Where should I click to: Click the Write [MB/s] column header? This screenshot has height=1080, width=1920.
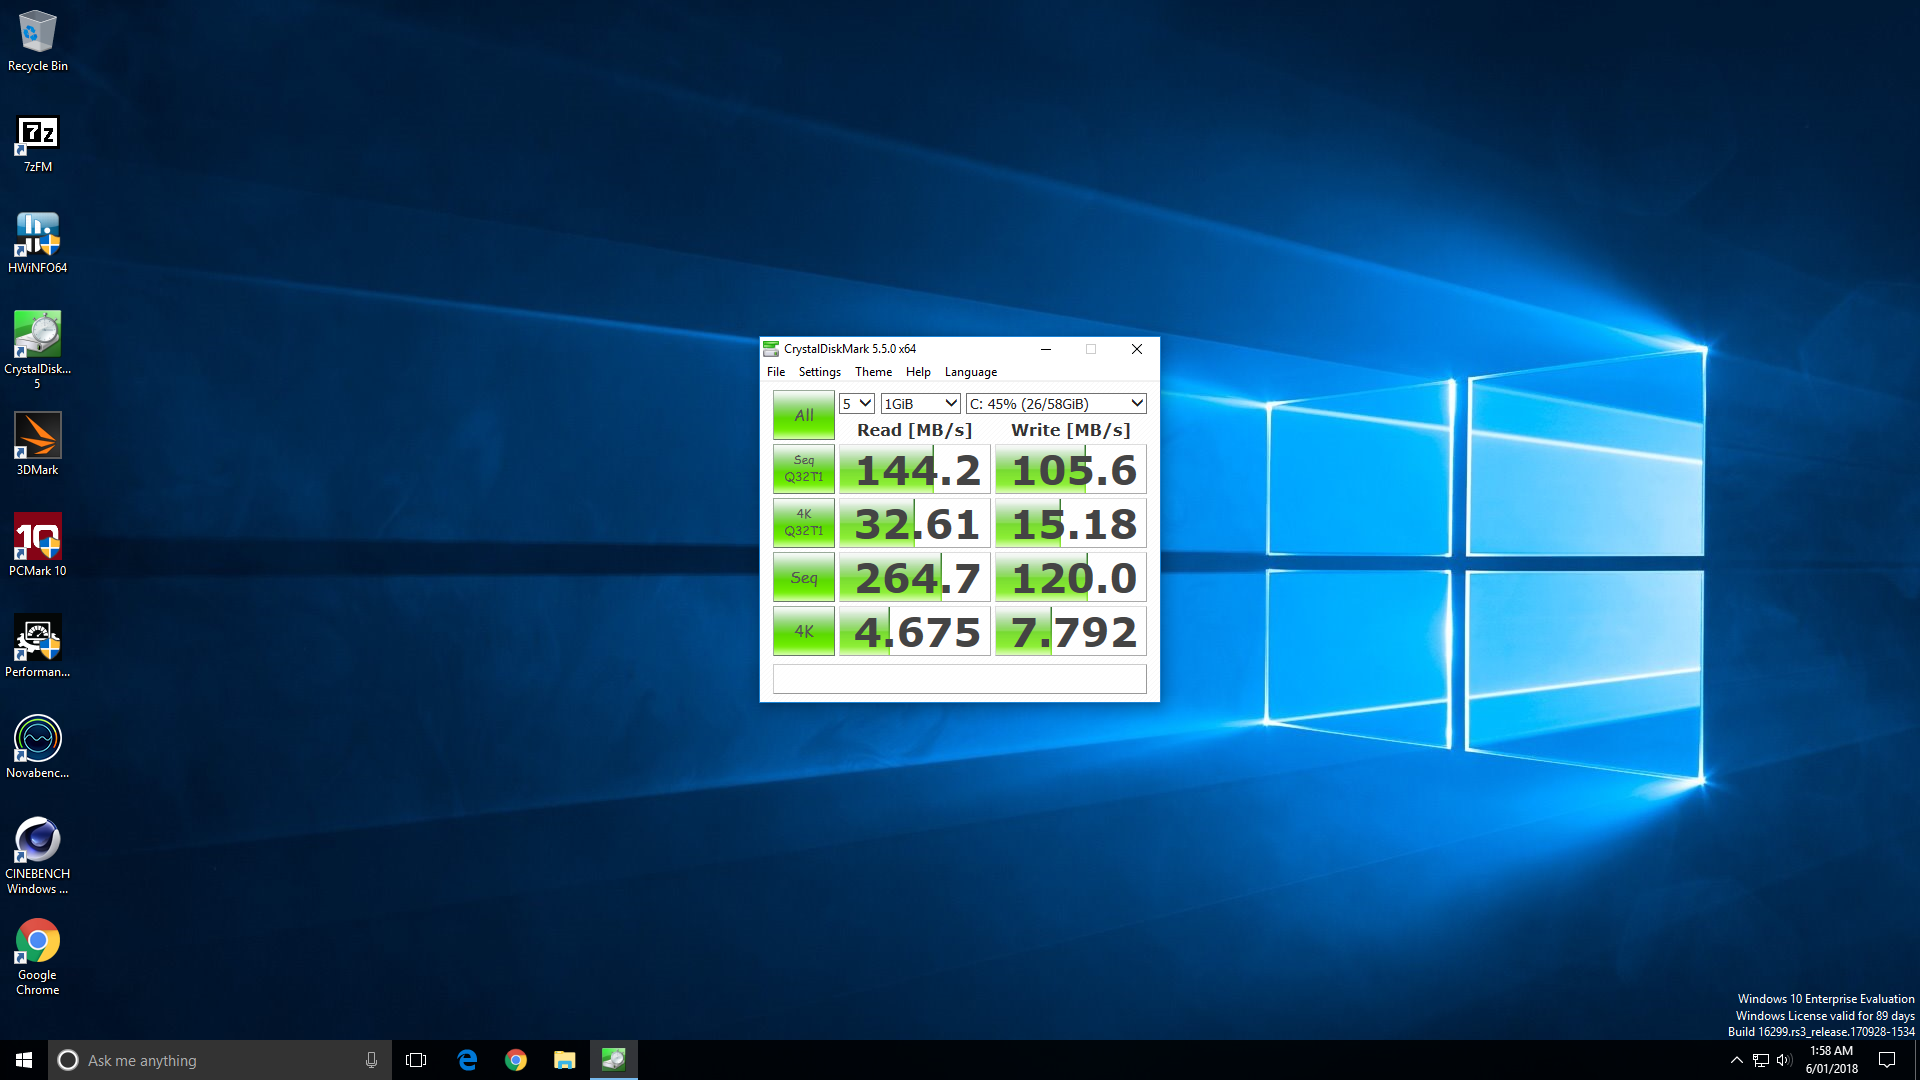[x=1071, y=430]
